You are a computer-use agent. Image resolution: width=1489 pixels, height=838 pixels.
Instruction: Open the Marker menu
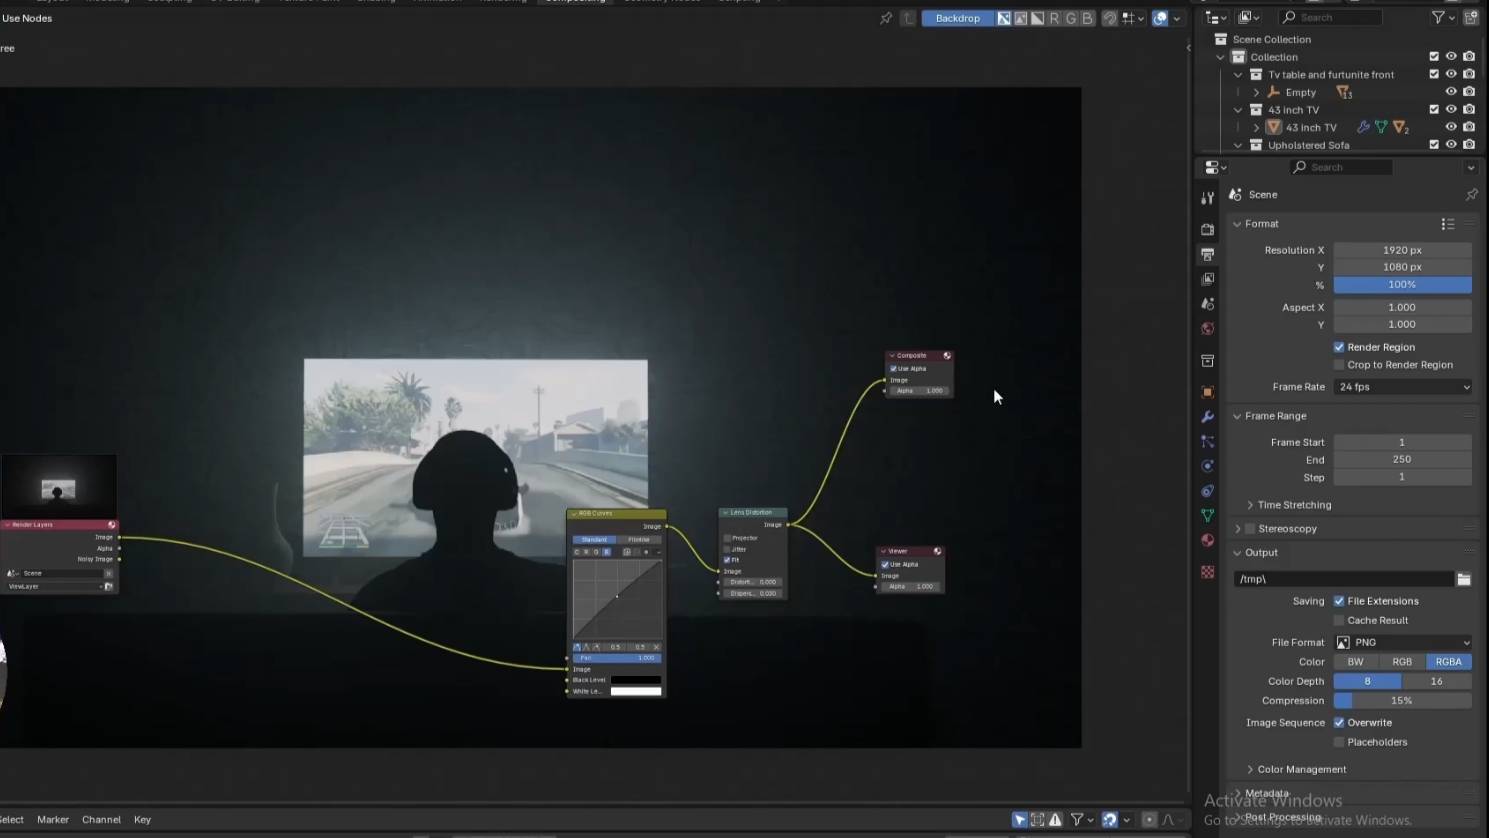click(53, 820)
